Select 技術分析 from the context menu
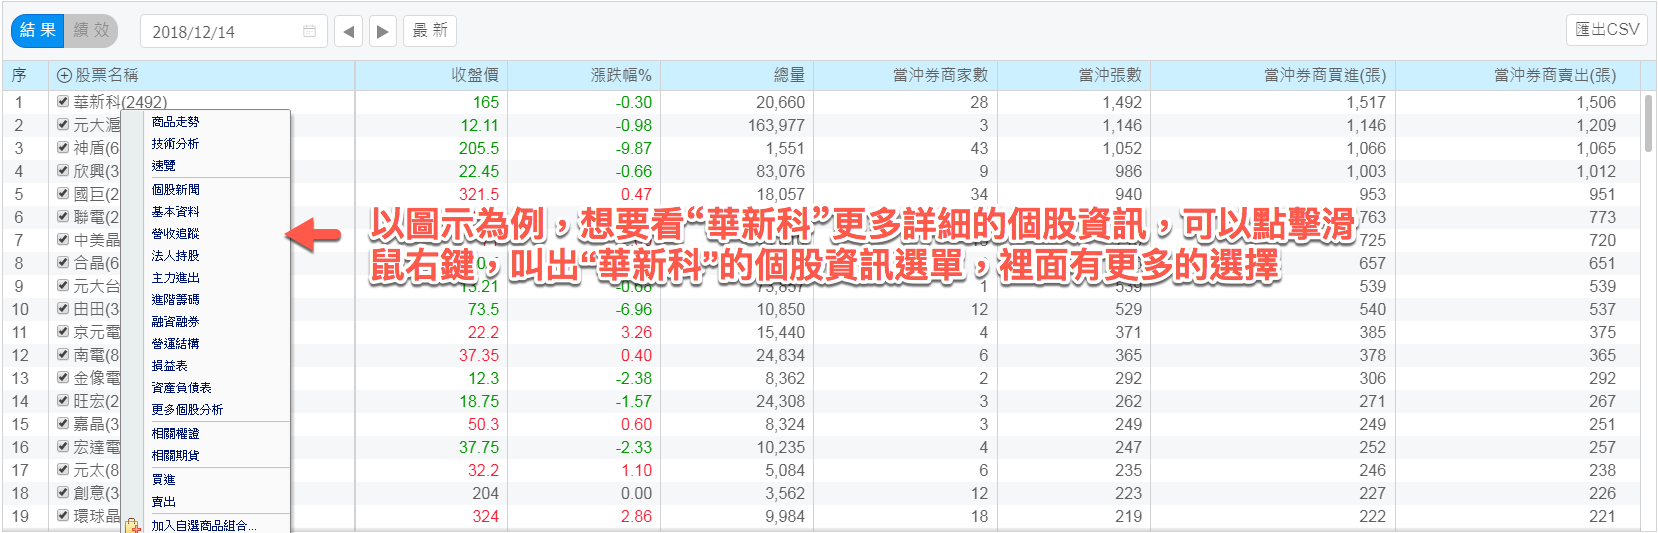This screenshot has width=1658, height=533. coord(175,144)
